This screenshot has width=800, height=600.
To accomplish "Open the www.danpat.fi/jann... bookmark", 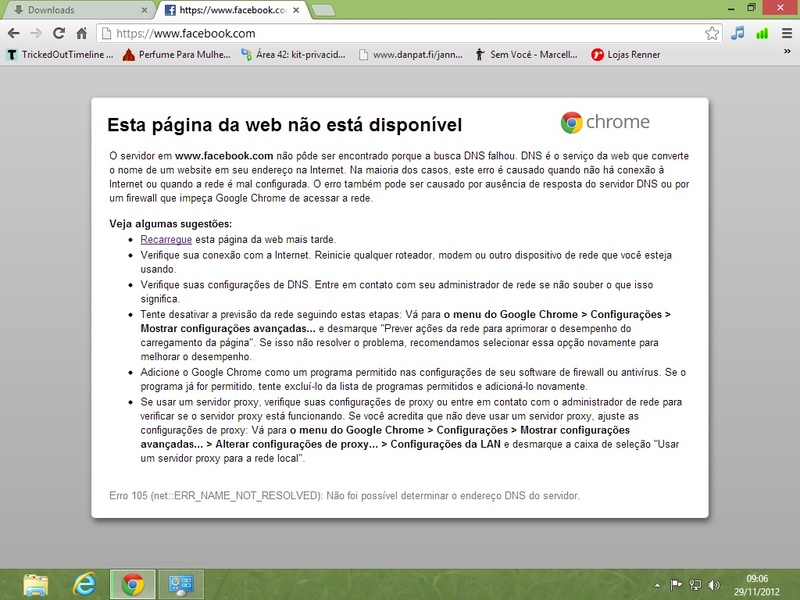I will [411, 55].
